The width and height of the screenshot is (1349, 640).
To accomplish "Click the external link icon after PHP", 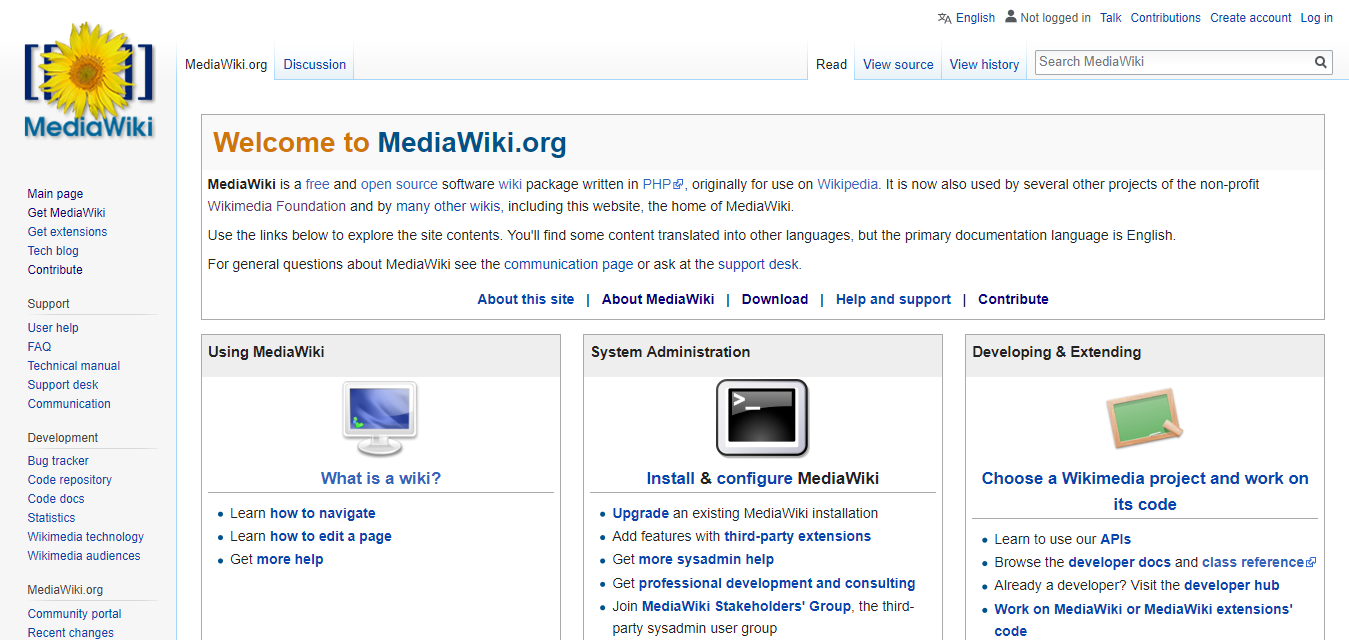I will coord(678,185).
